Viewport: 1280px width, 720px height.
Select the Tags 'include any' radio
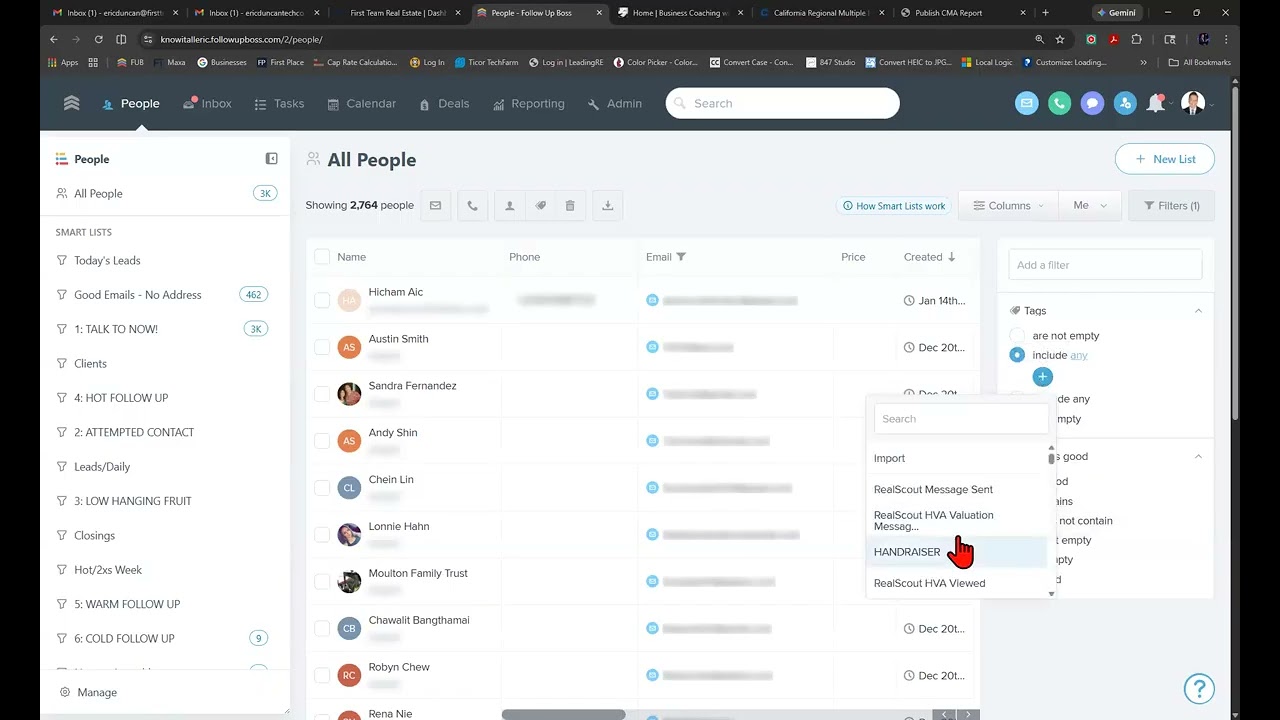point(1017,355)
